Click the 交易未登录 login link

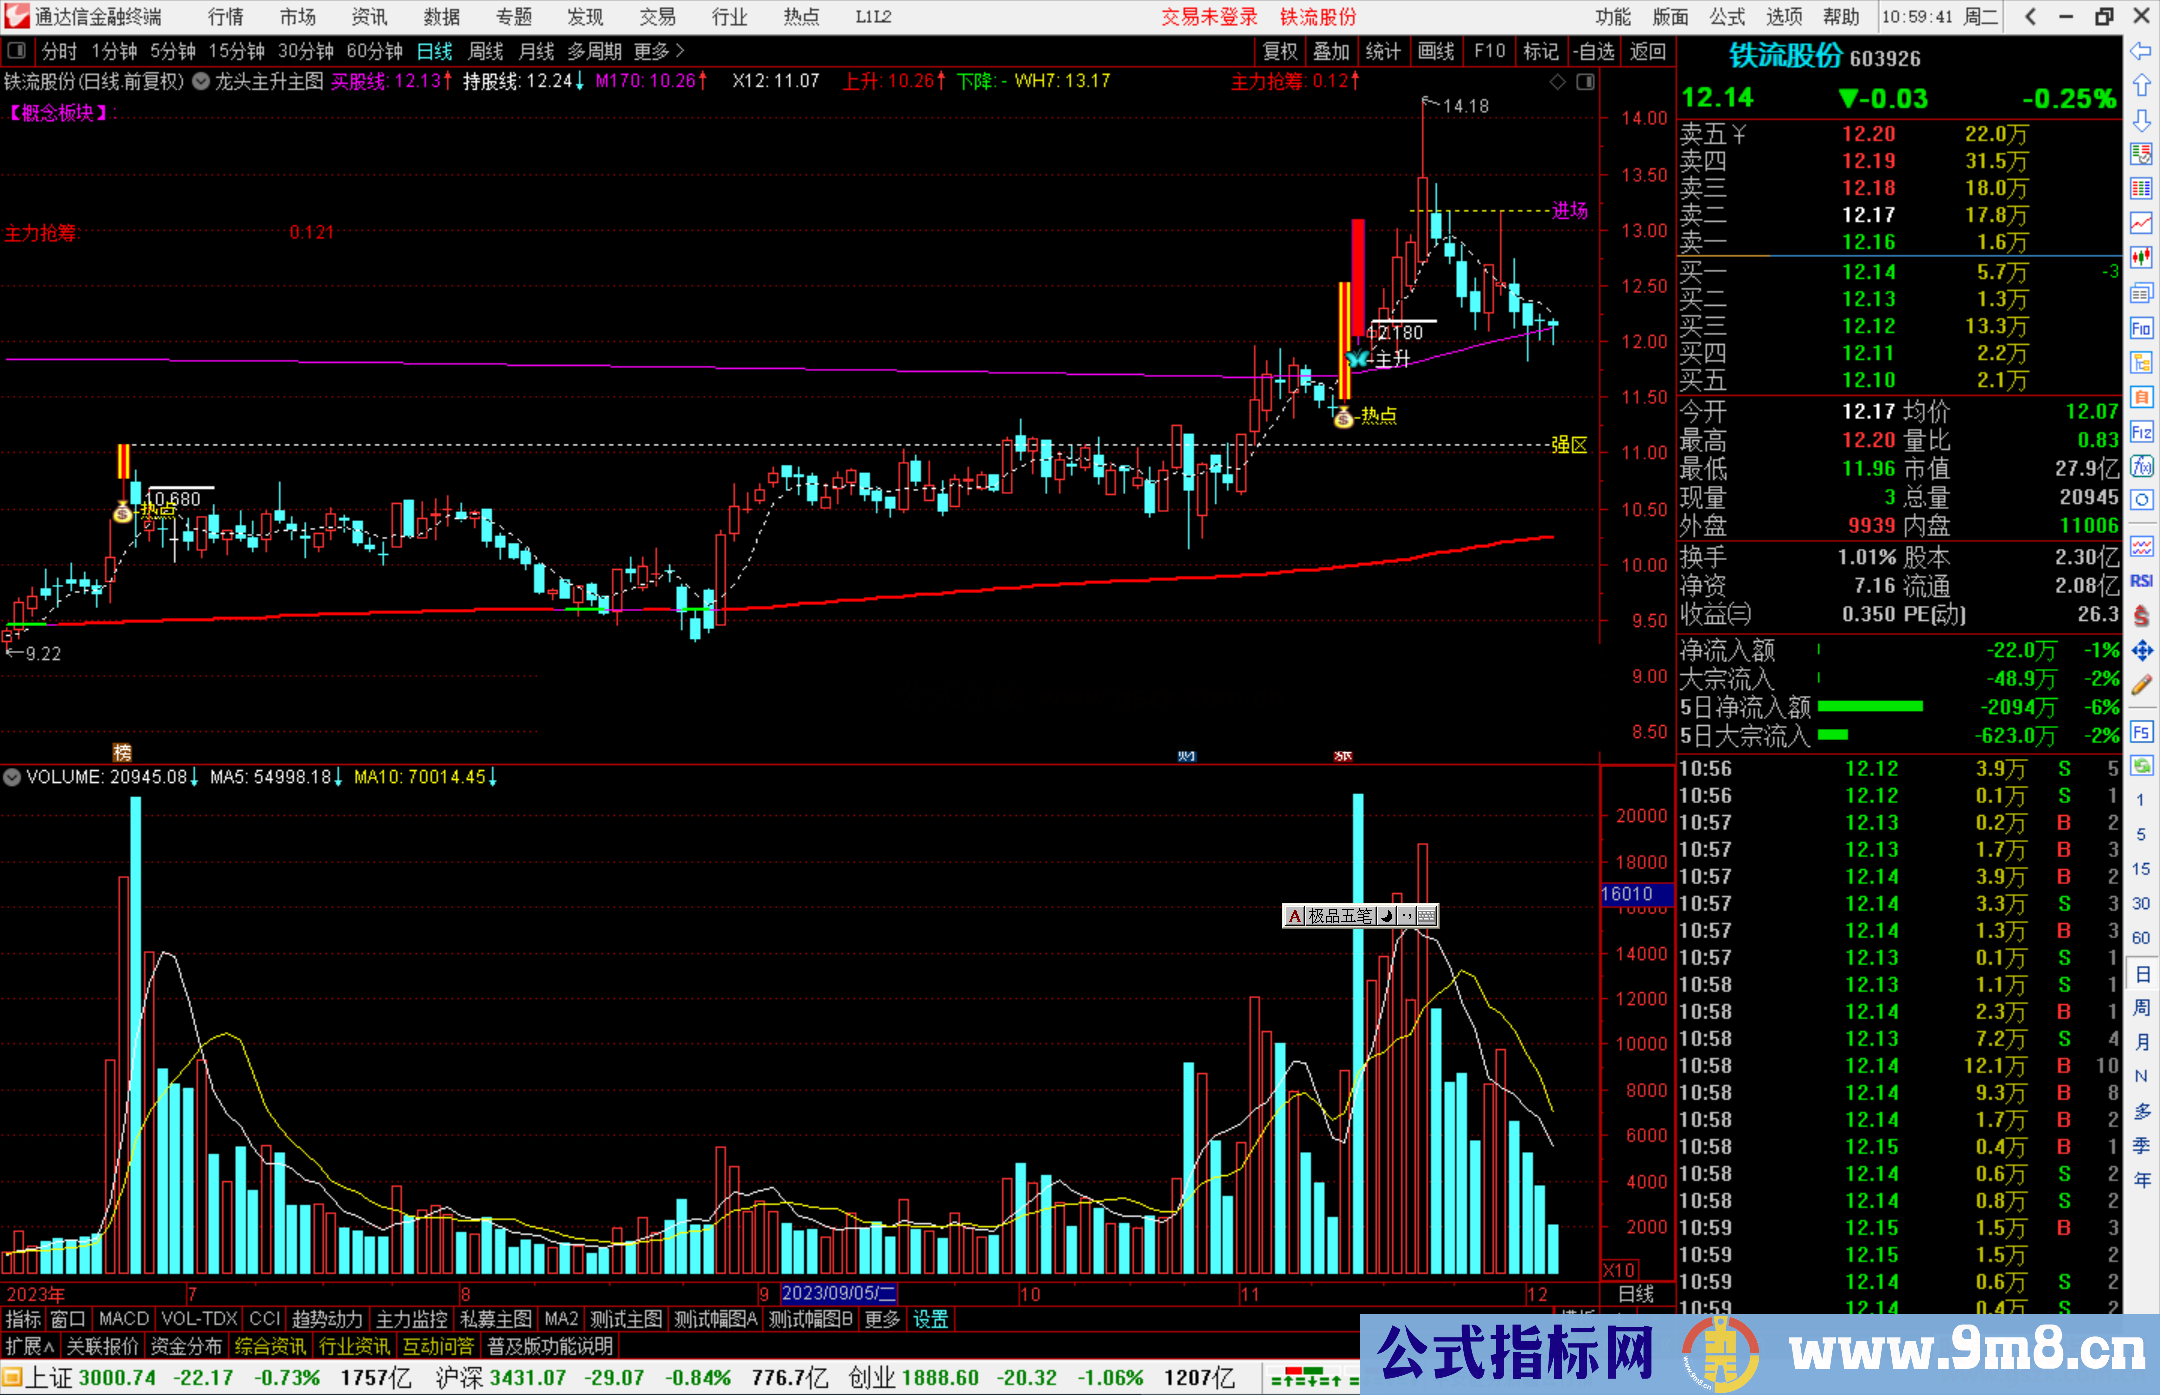1209,17
